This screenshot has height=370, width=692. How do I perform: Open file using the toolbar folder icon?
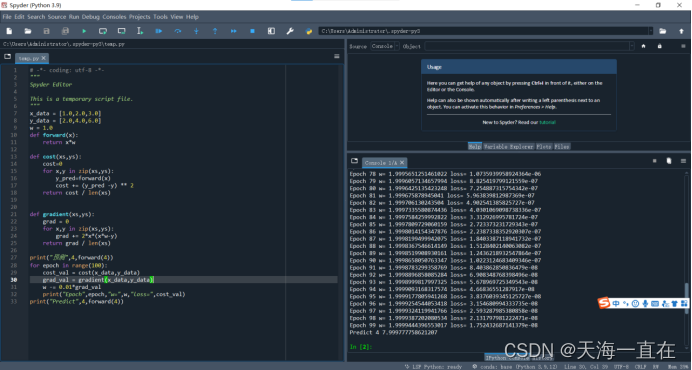click(27, 31)
